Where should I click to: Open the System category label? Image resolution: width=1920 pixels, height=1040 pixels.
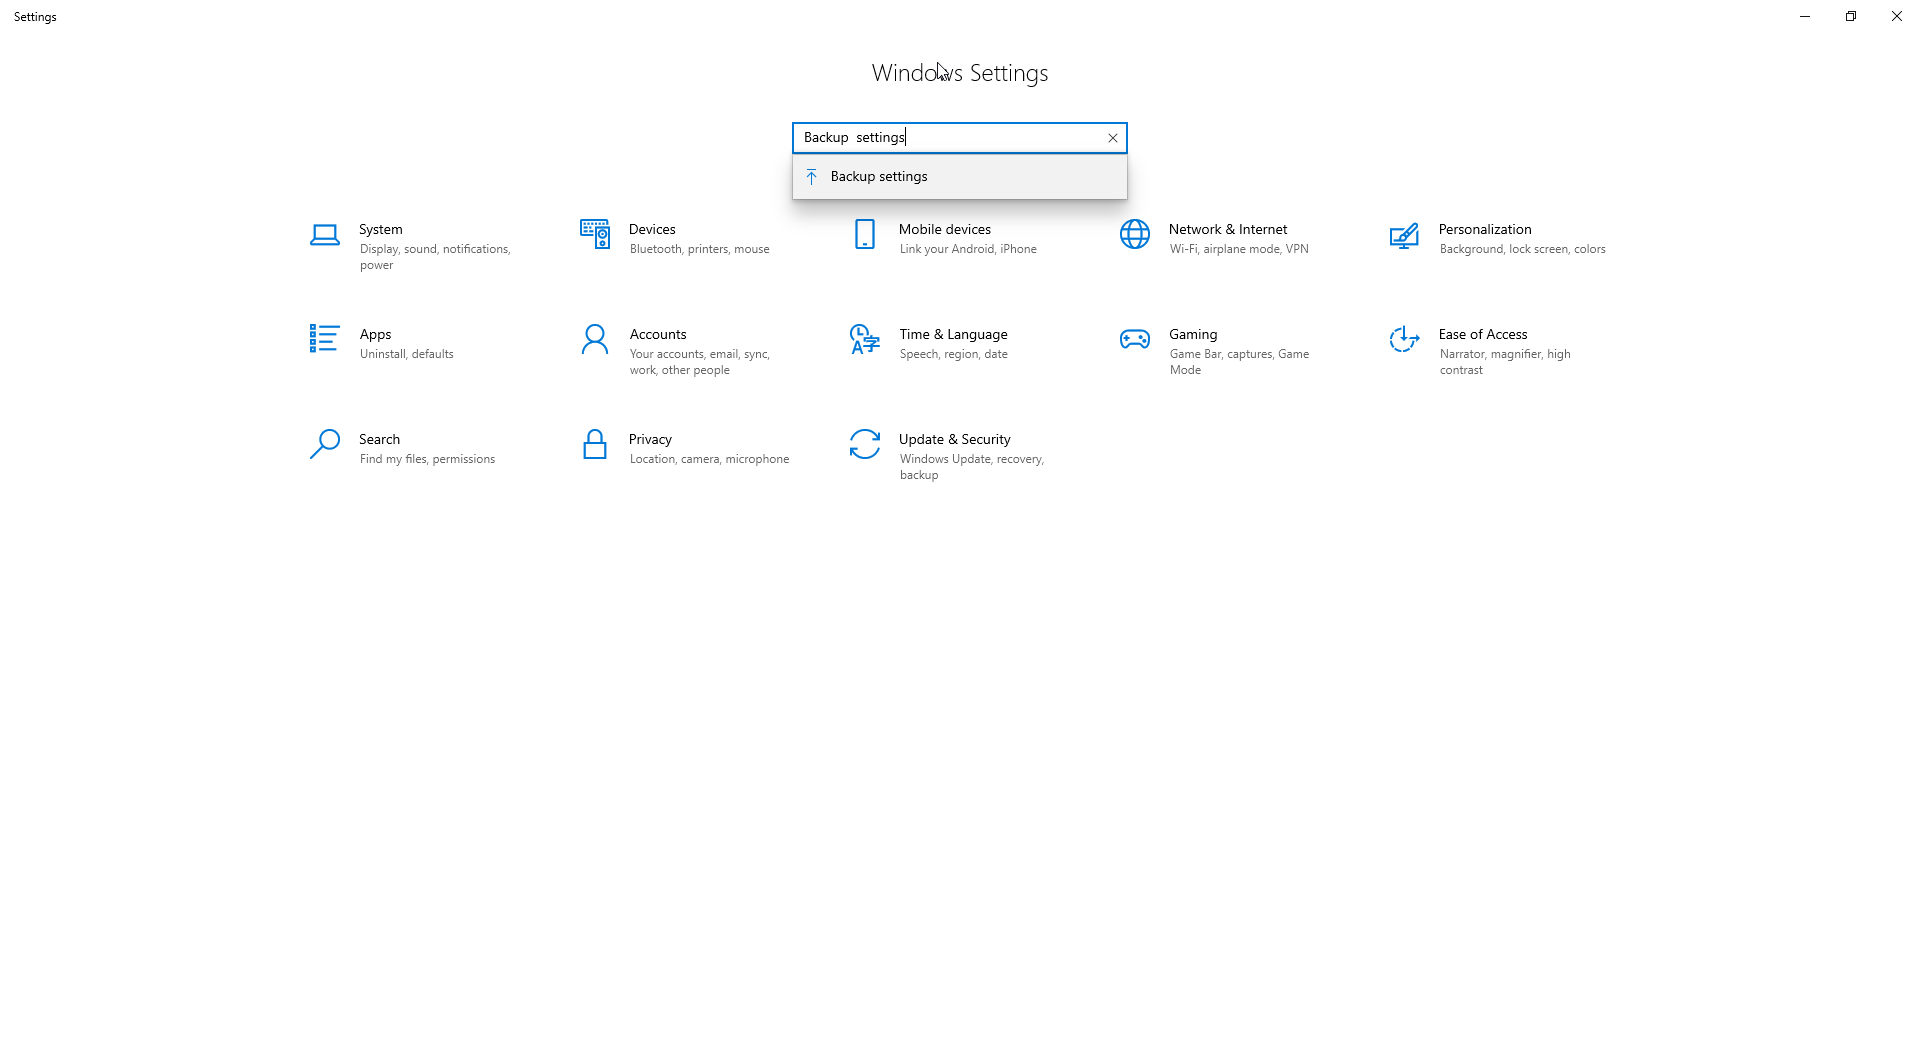[381, 230]
